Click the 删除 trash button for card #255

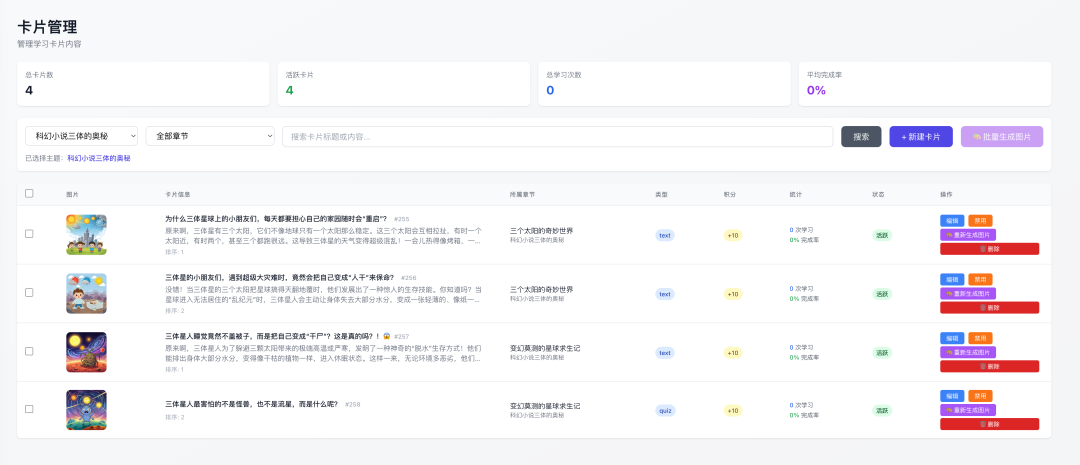pyautogui.click(x=989, y=249)
